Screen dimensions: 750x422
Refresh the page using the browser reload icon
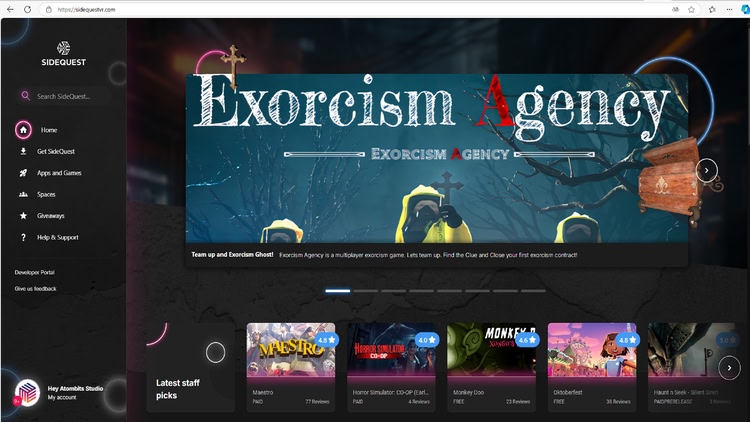tap(28, 9)
